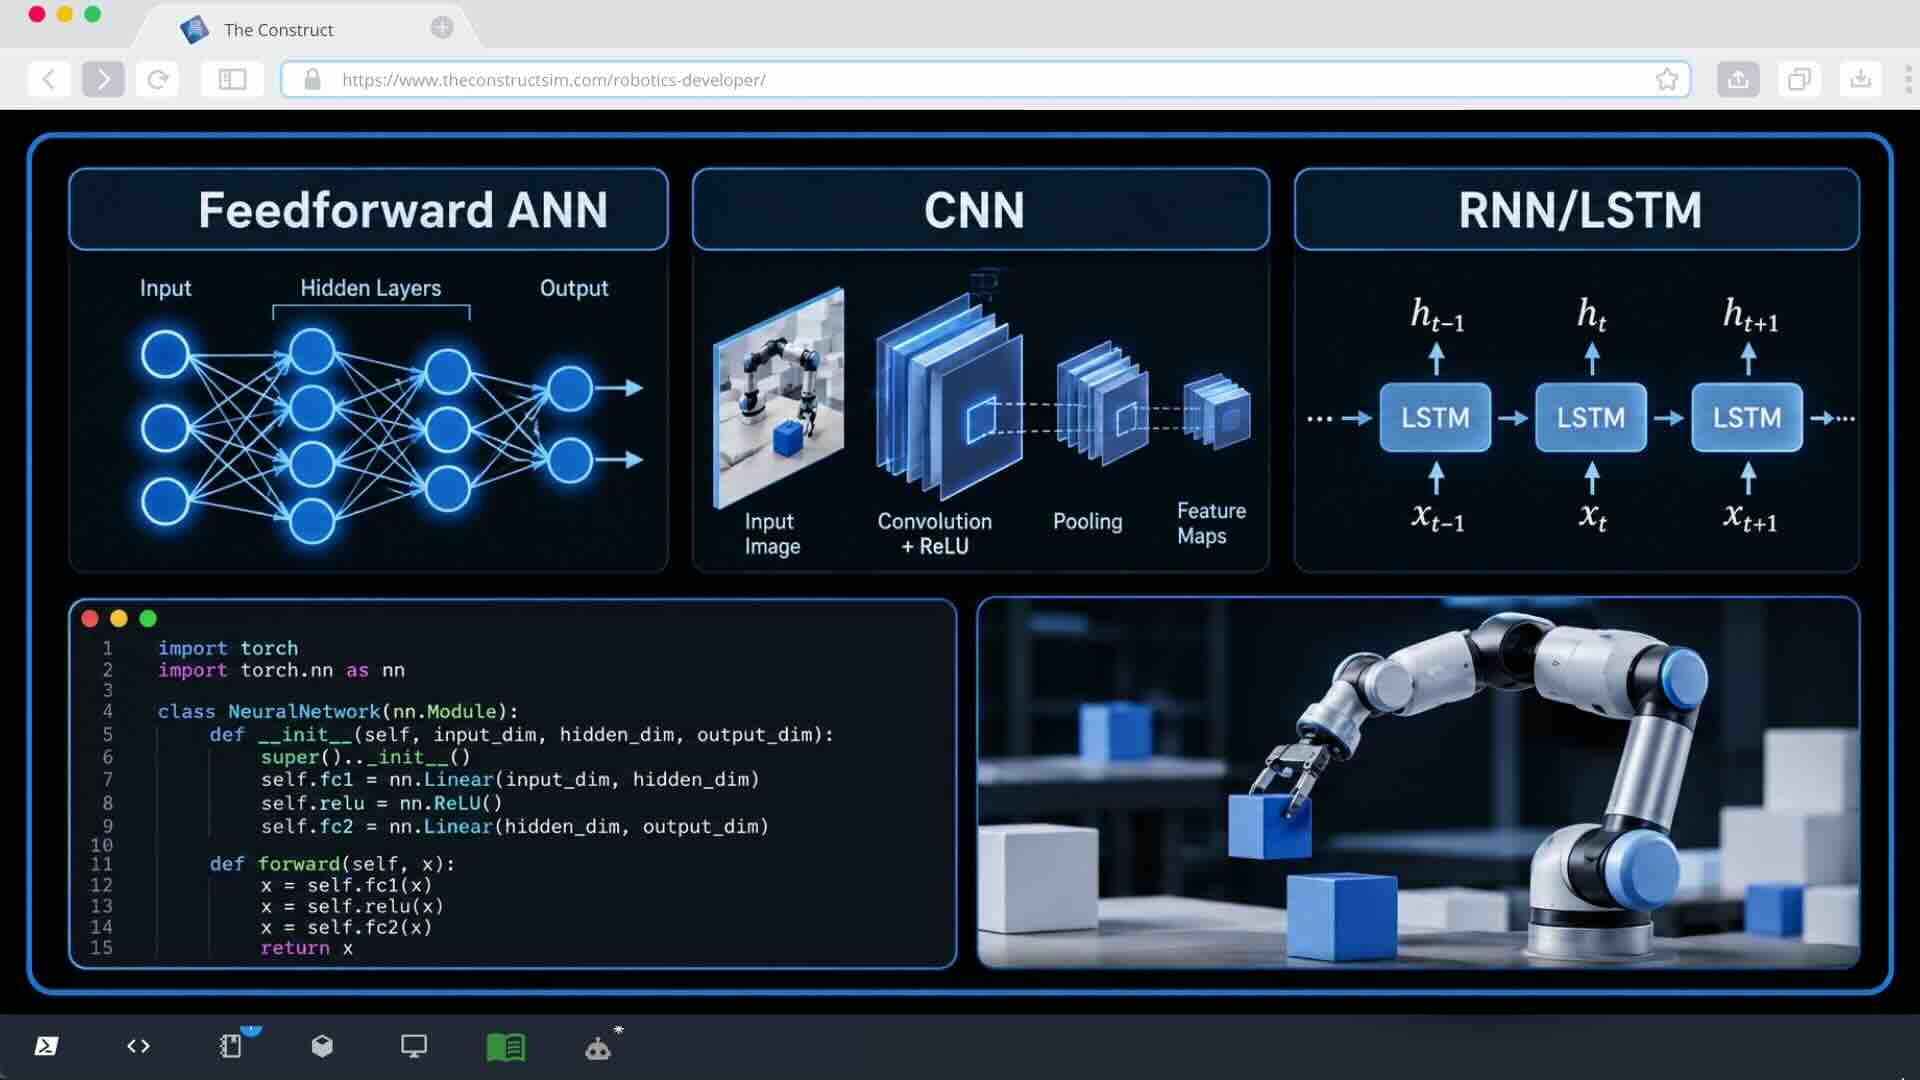Click the CNN input image thumbnail
1920x1080 pixels.
(x=779, y=397)
